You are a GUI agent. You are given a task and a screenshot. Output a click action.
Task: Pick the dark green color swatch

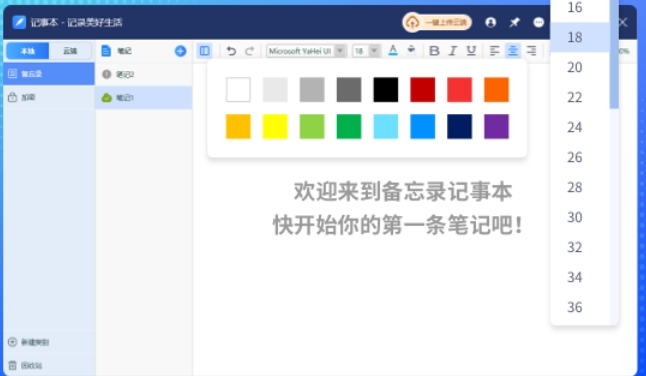point(349,126)
